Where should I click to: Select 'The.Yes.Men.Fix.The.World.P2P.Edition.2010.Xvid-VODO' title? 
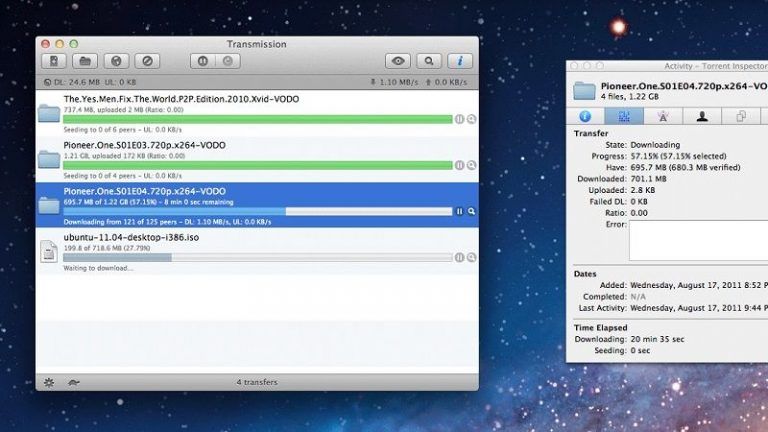[x=181, y=99]
